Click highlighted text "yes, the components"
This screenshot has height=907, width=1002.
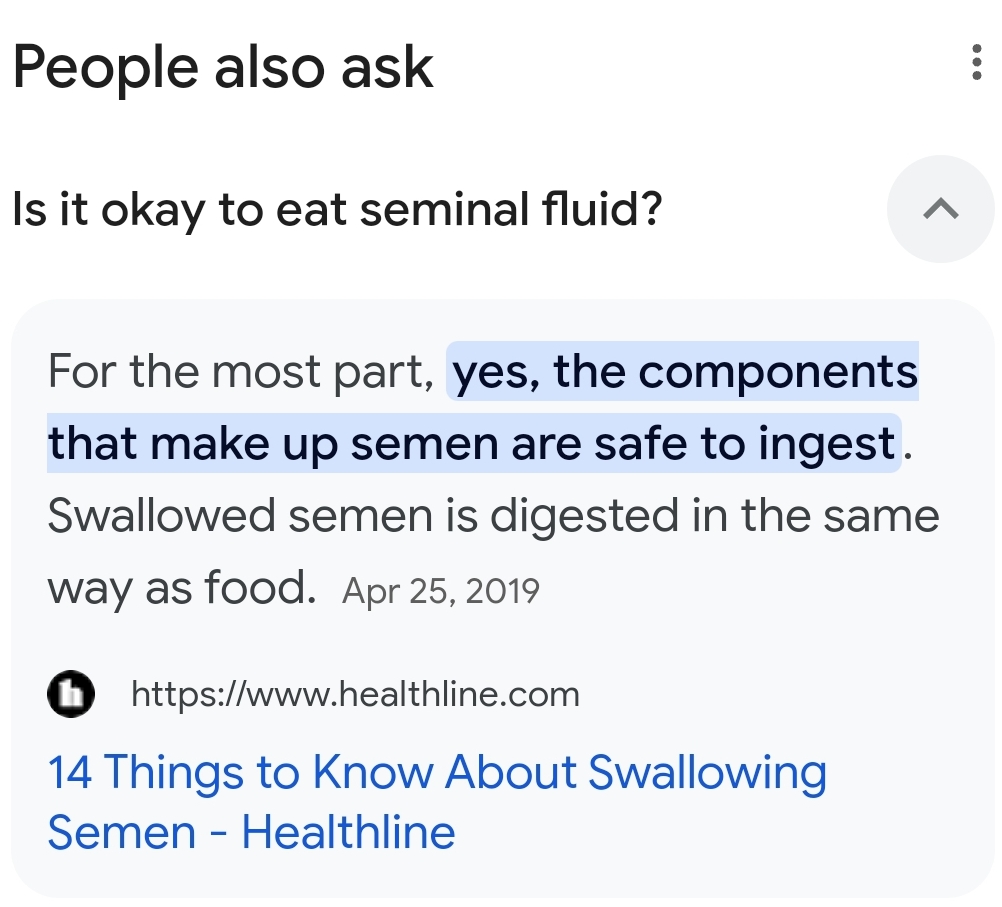[x=684, y=371]
